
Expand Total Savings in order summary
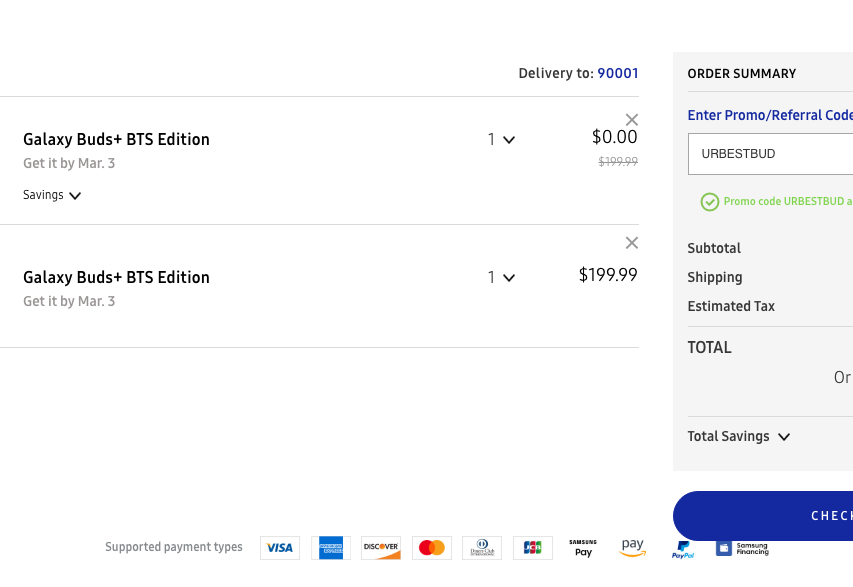(x=738, y=437)
